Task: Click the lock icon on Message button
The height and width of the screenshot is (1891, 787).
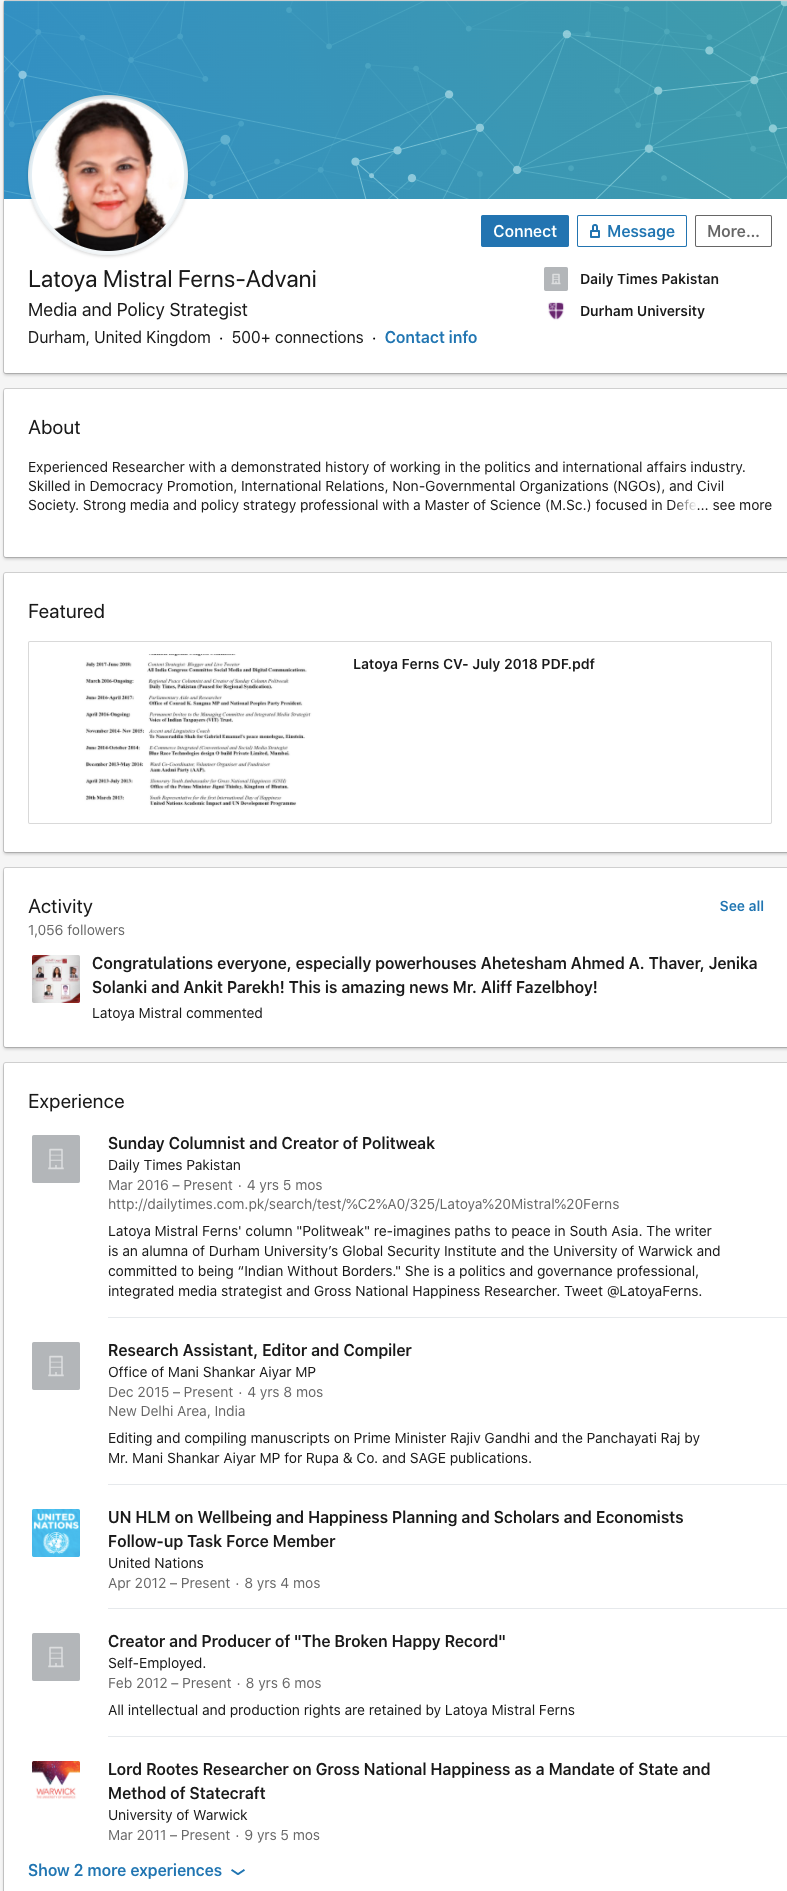Action: [595, 231]
